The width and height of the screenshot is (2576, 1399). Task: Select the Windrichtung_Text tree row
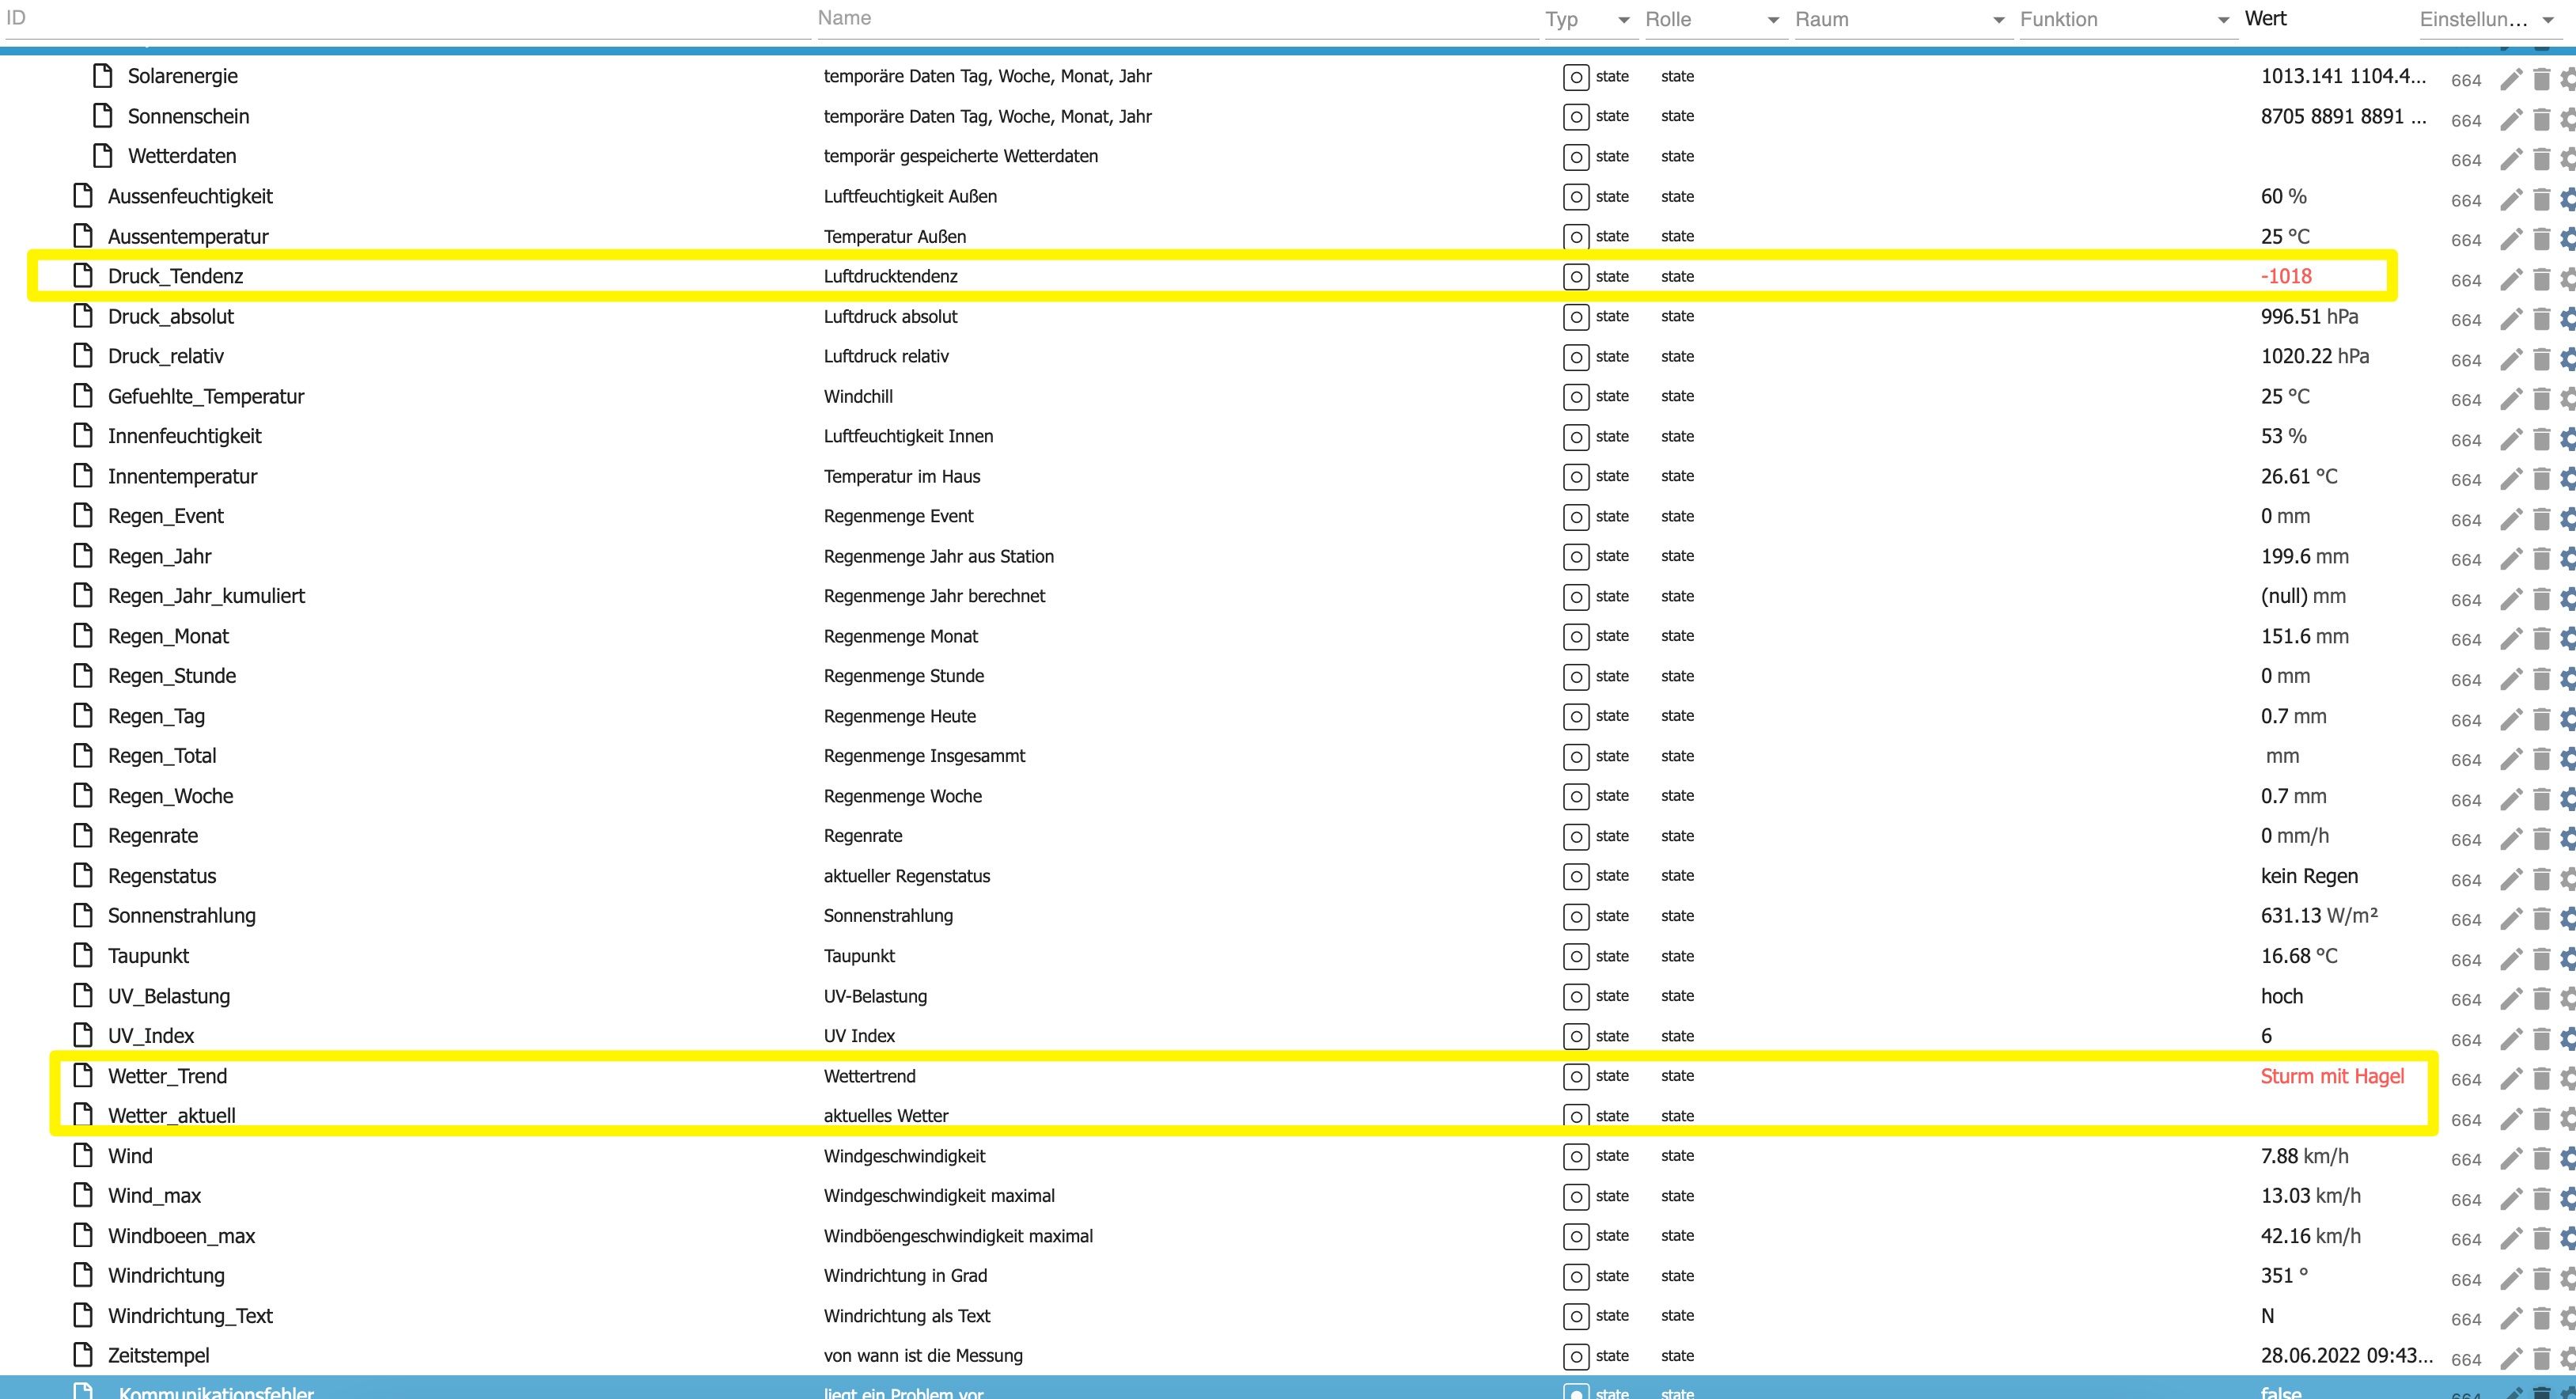(x=1288, y=1316)
